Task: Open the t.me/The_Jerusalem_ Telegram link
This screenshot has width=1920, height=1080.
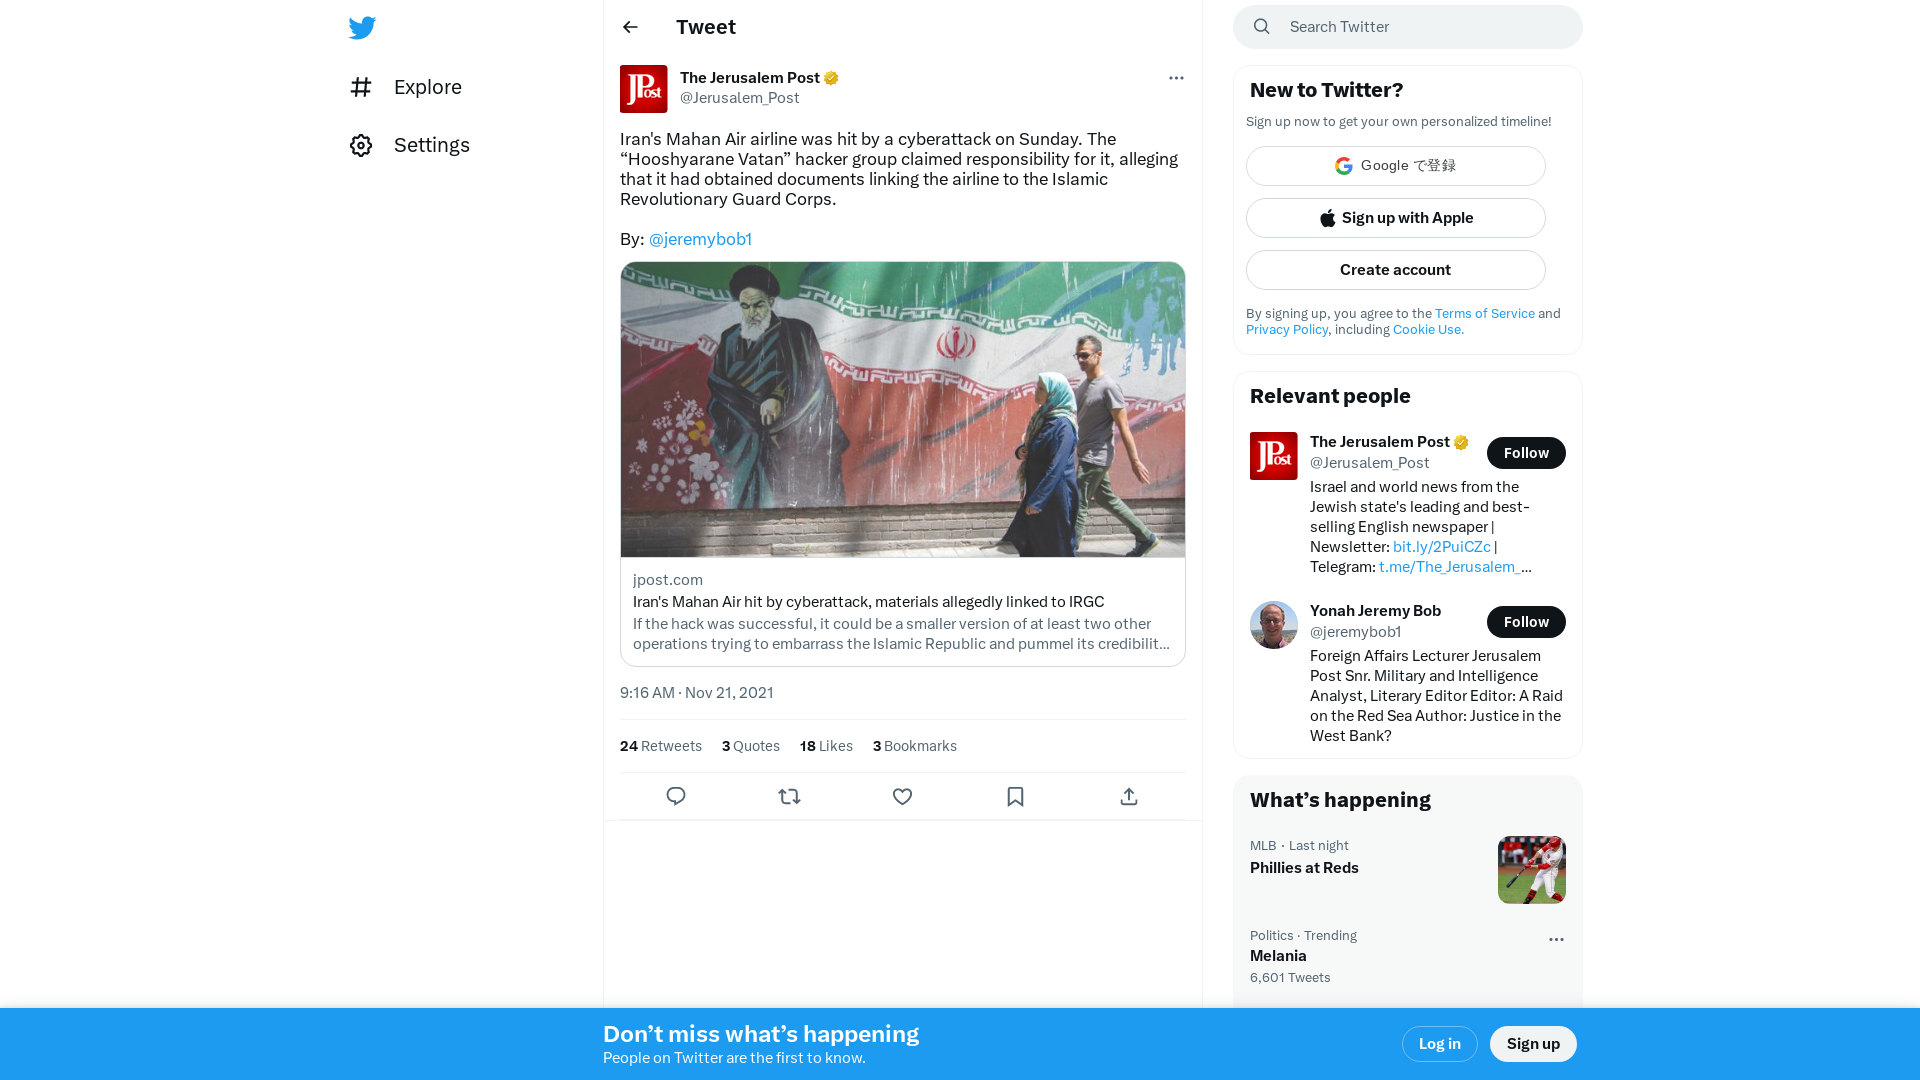Action: coord(1455,567)
